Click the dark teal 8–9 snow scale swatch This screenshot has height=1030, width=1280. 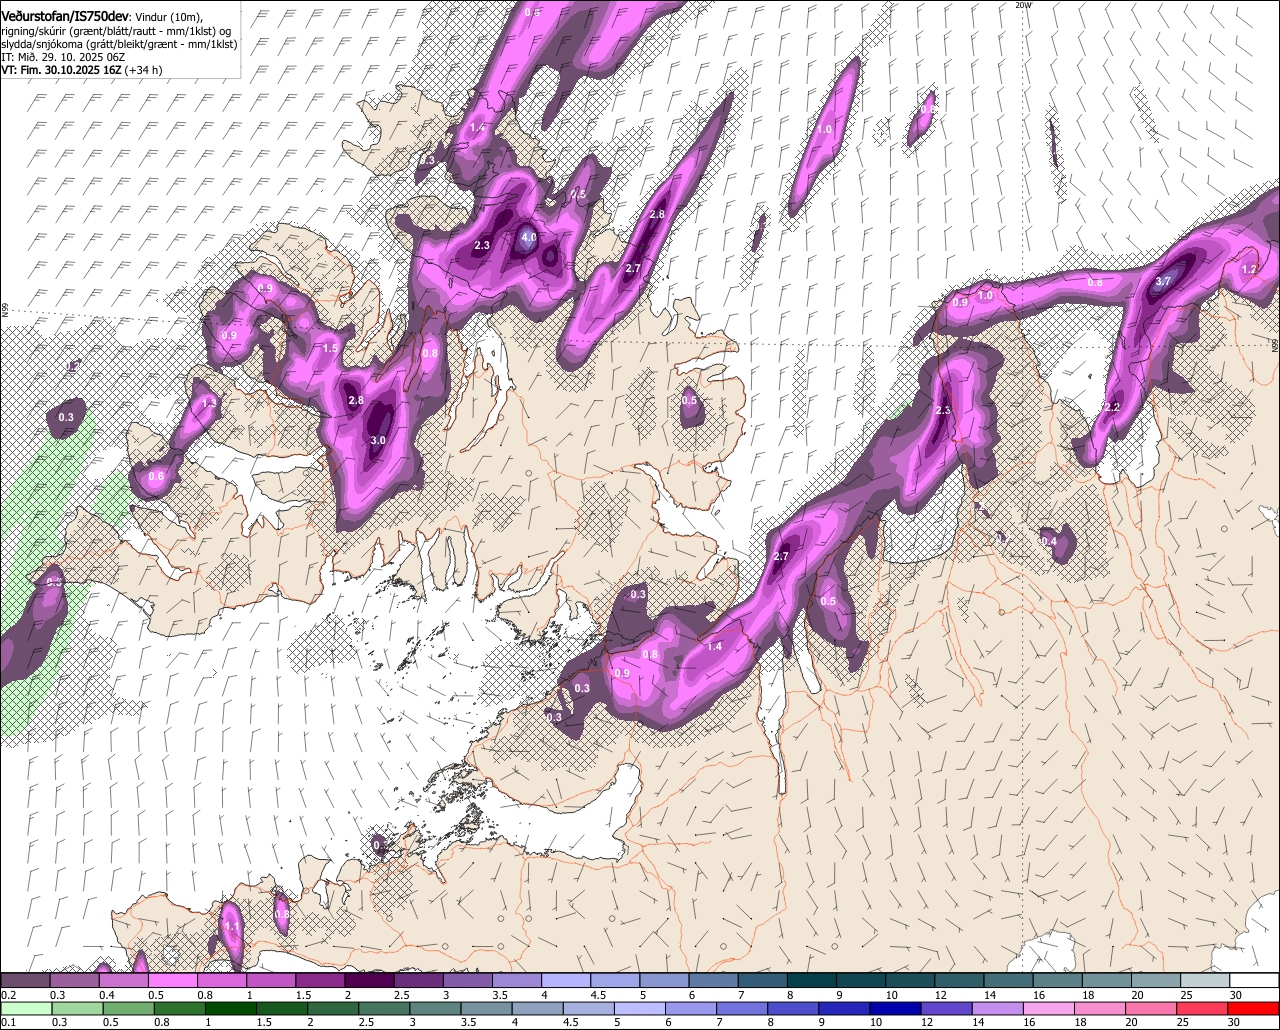coord(813,981)
